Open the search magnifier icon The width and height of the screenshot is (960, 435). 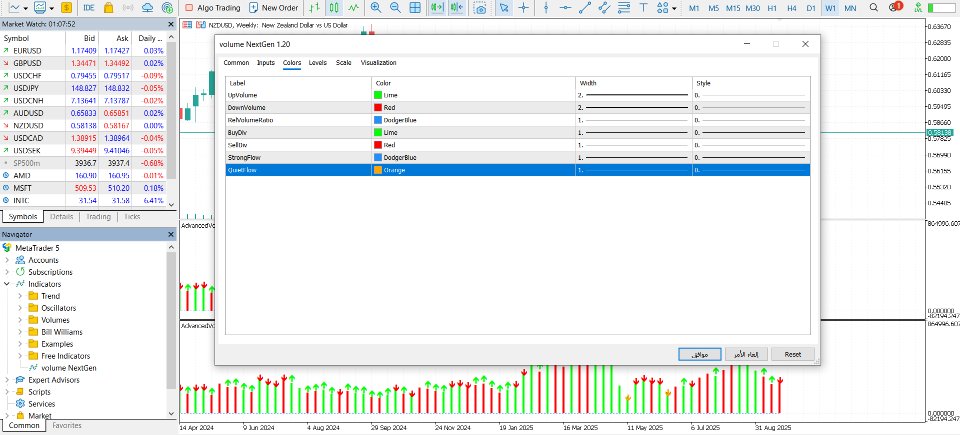(876, 8)
